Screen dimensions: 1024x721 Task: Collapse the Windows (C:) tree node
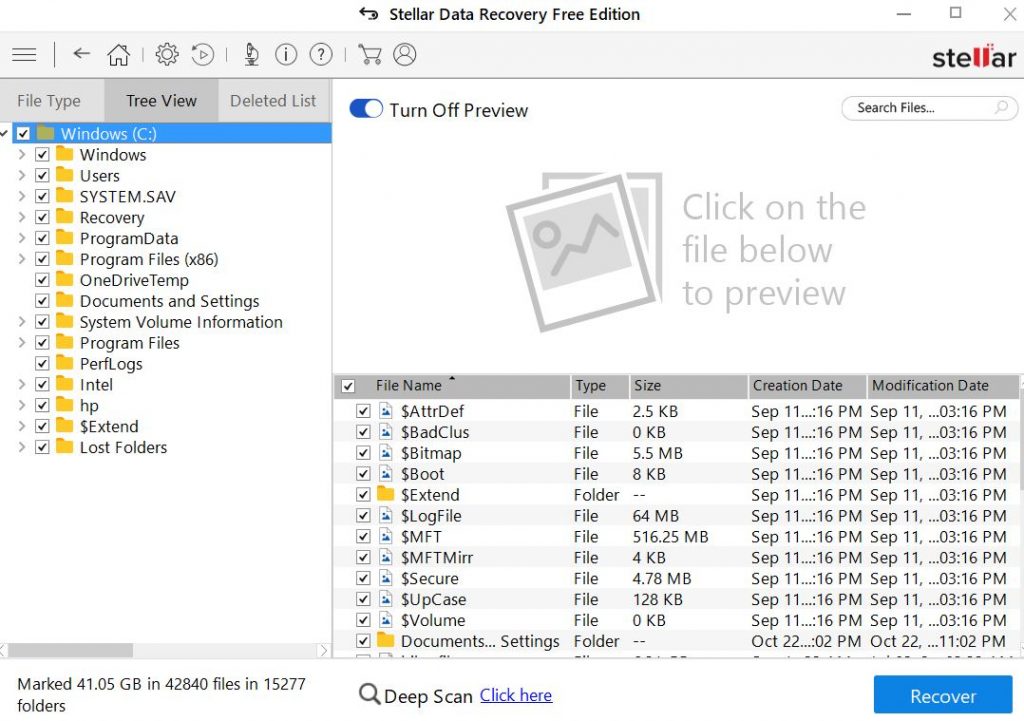[x=5, y=133]
